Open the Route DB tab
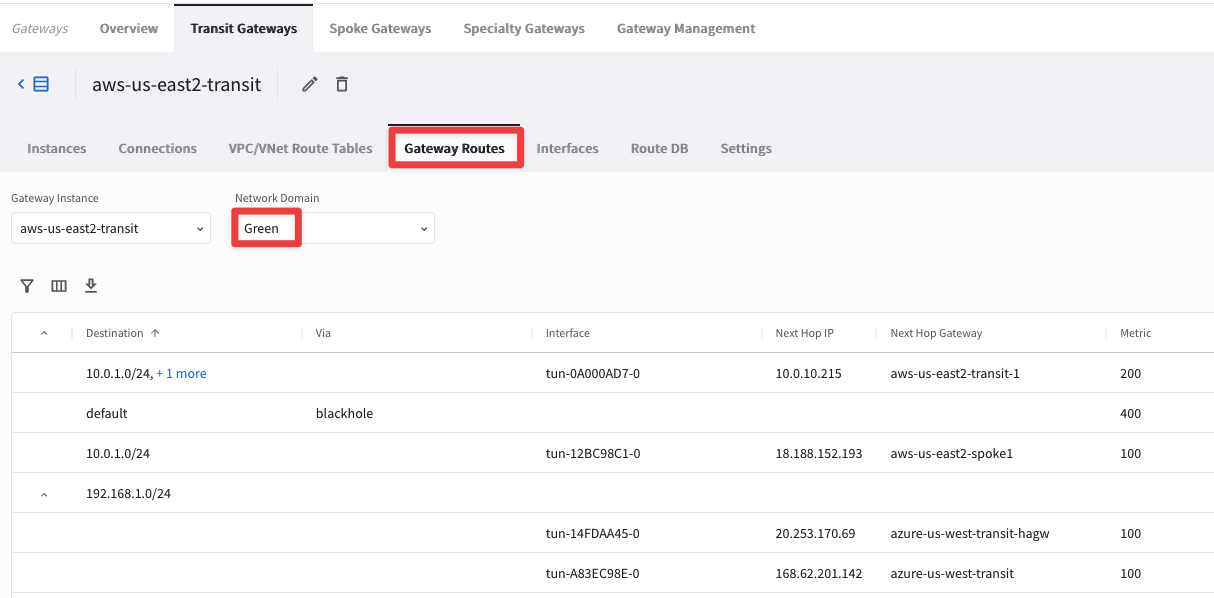 point(659,148)
